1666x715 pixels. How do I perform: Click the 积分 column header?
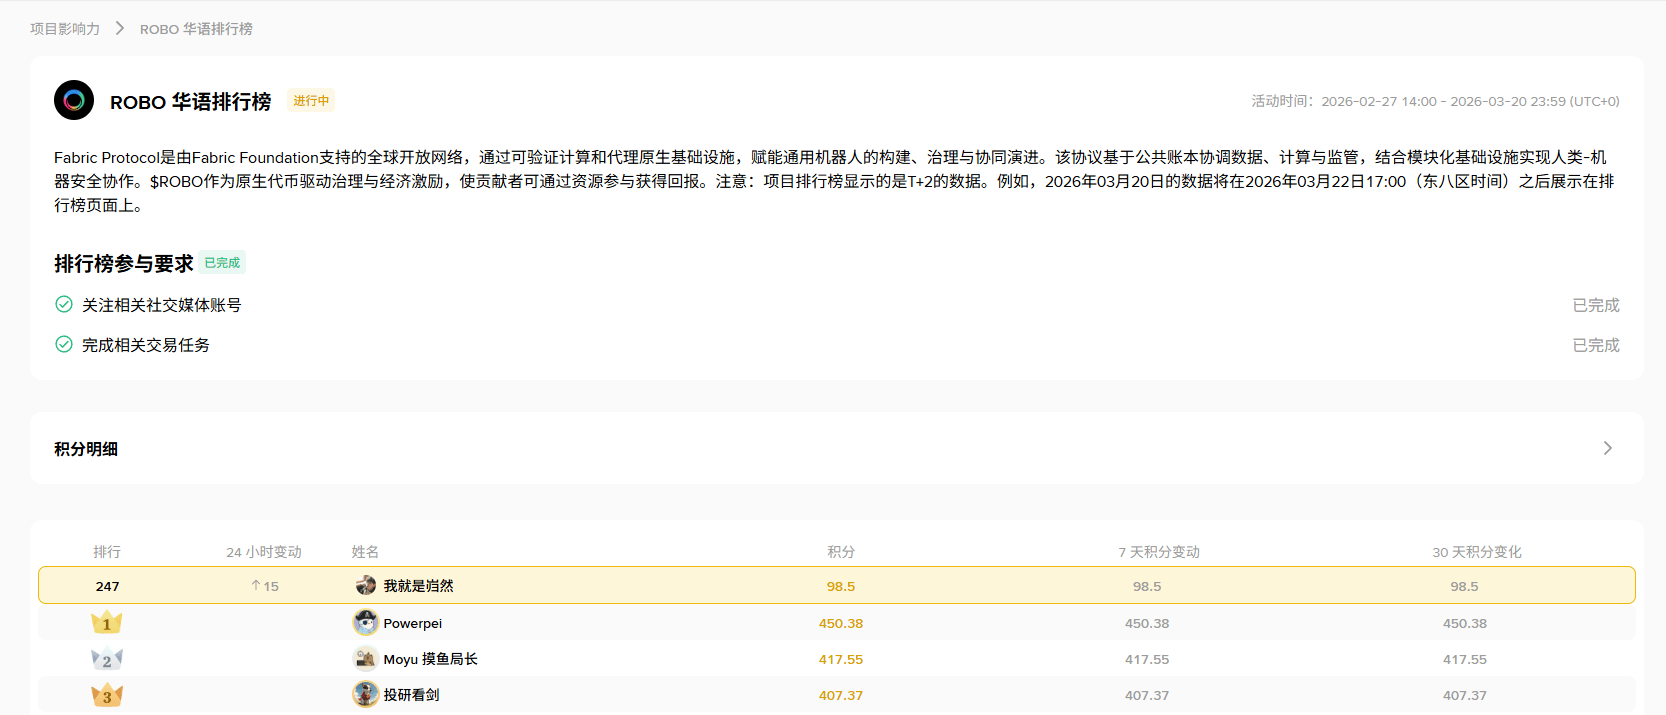coord(841,552)
